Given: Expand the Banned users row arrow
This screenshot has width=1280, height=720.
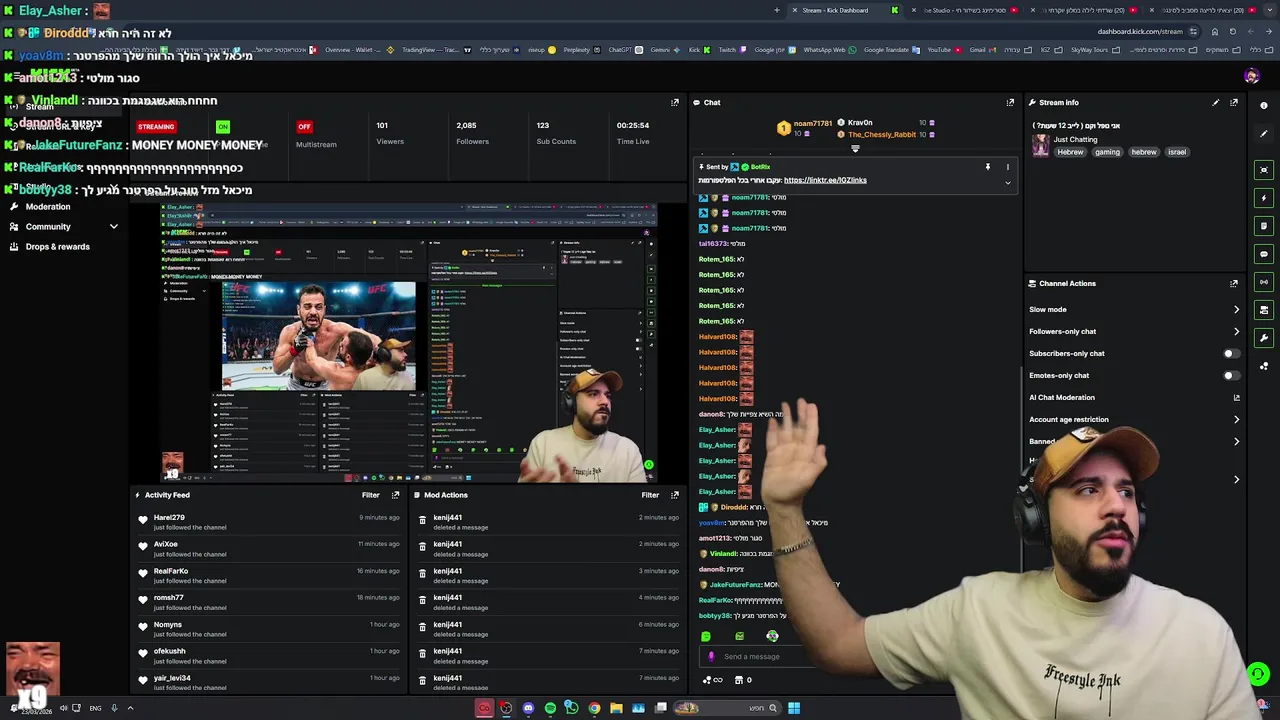Looking at the screenshot, I should point(1236,442).
